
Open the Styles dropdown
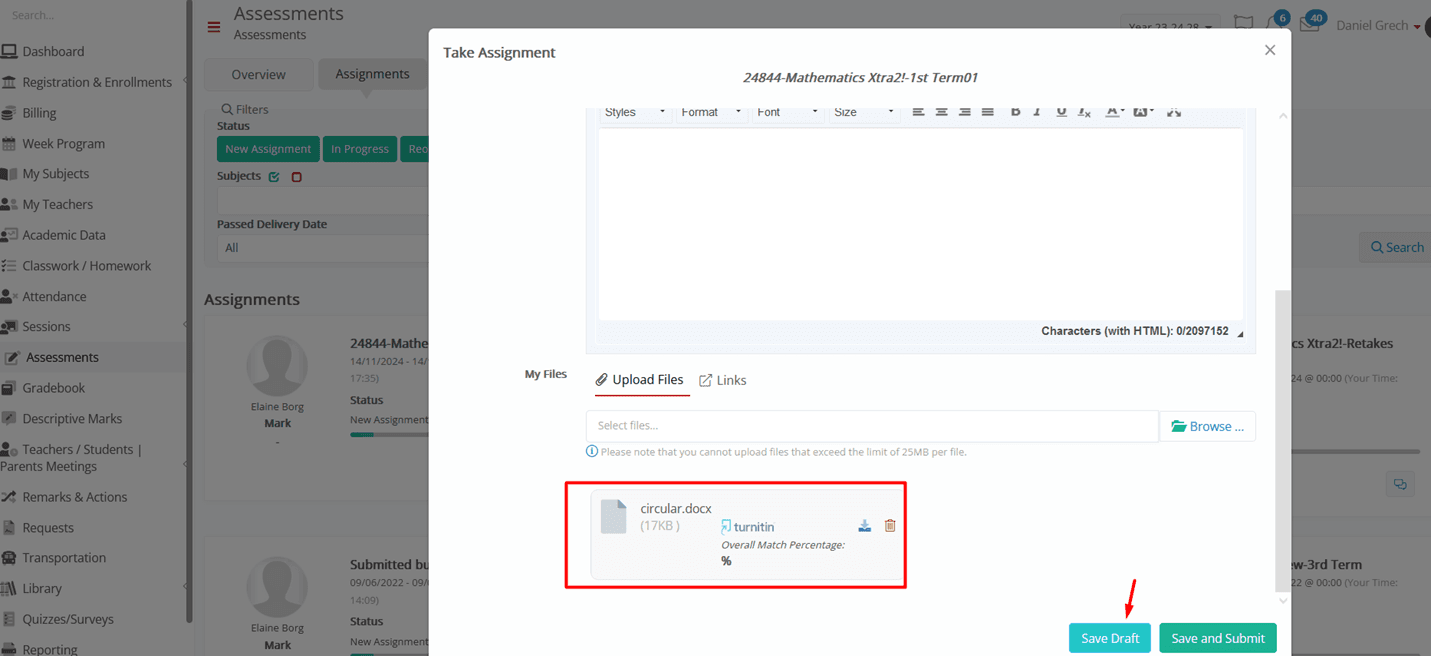coord(635,112)
